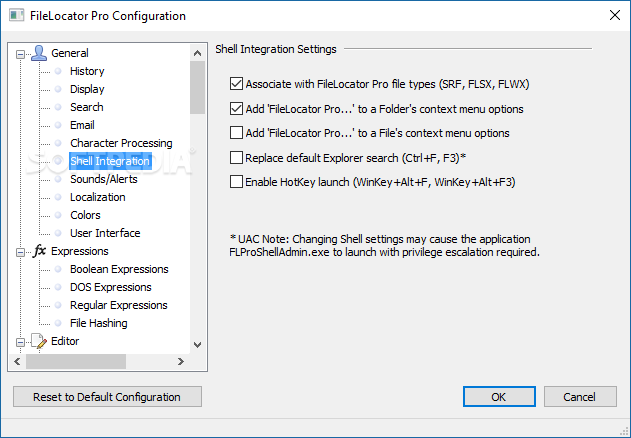Screen dimensions: 631x438
Task: Click the bullet icon beside Localization
Action: click(x=58, y=197)
